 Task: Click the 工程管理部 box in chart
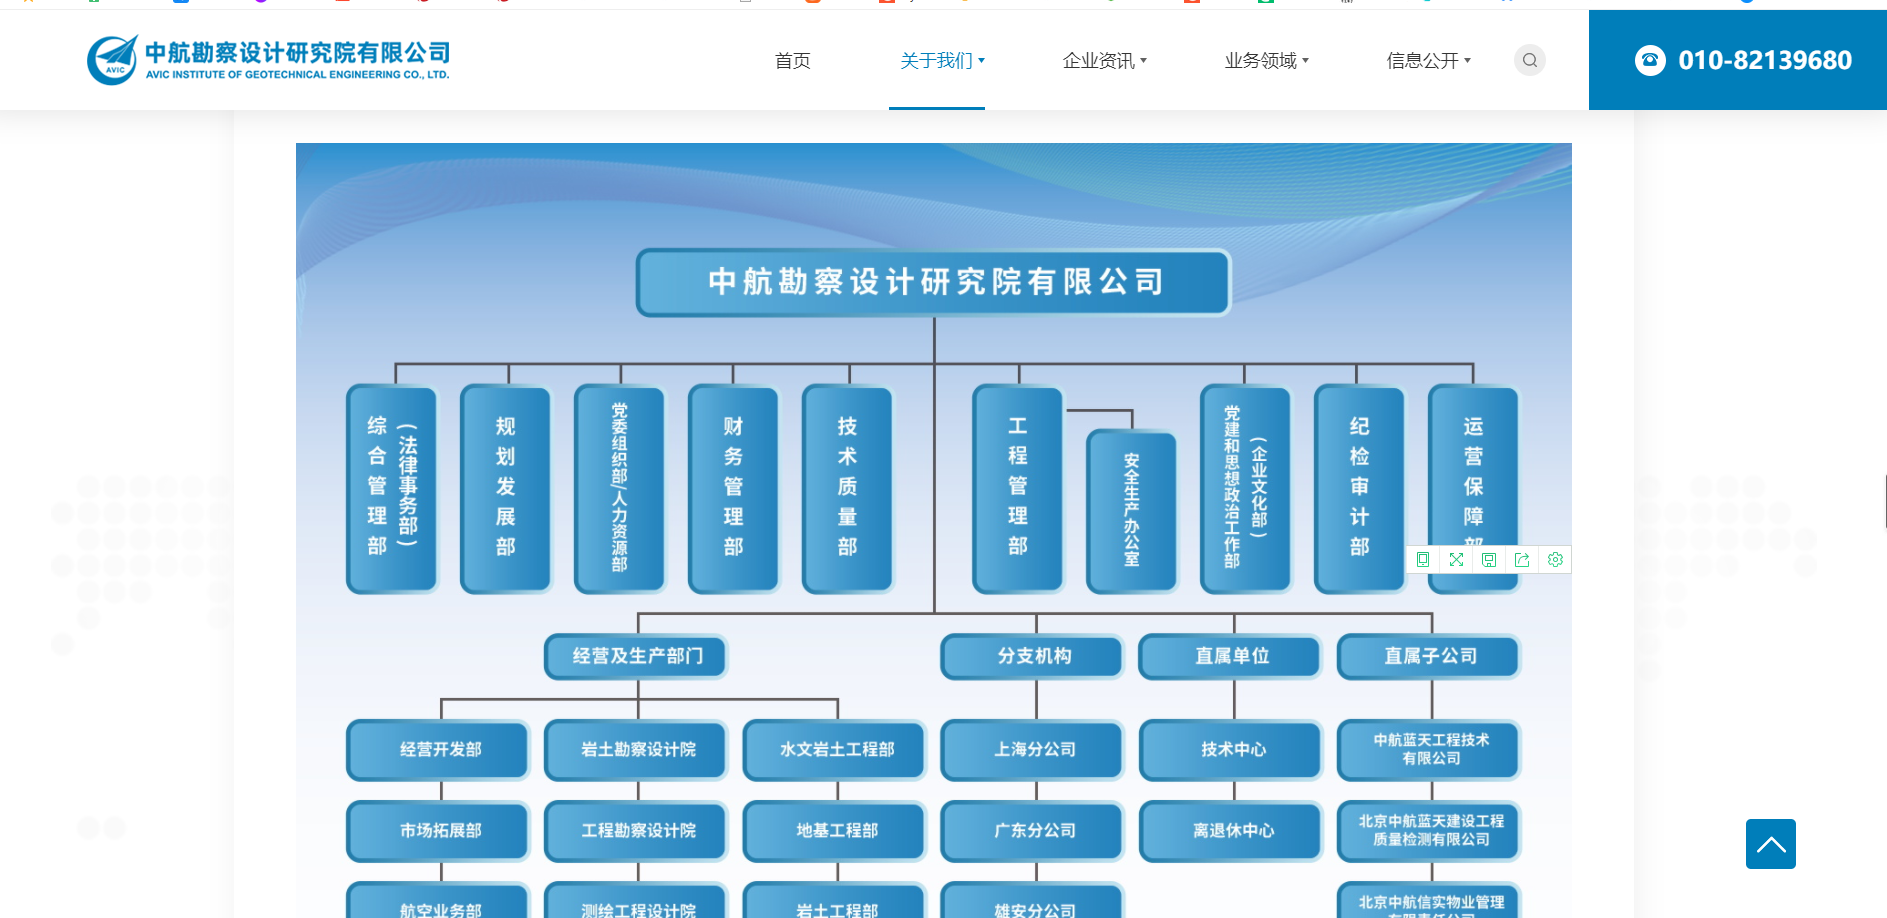1018,489
